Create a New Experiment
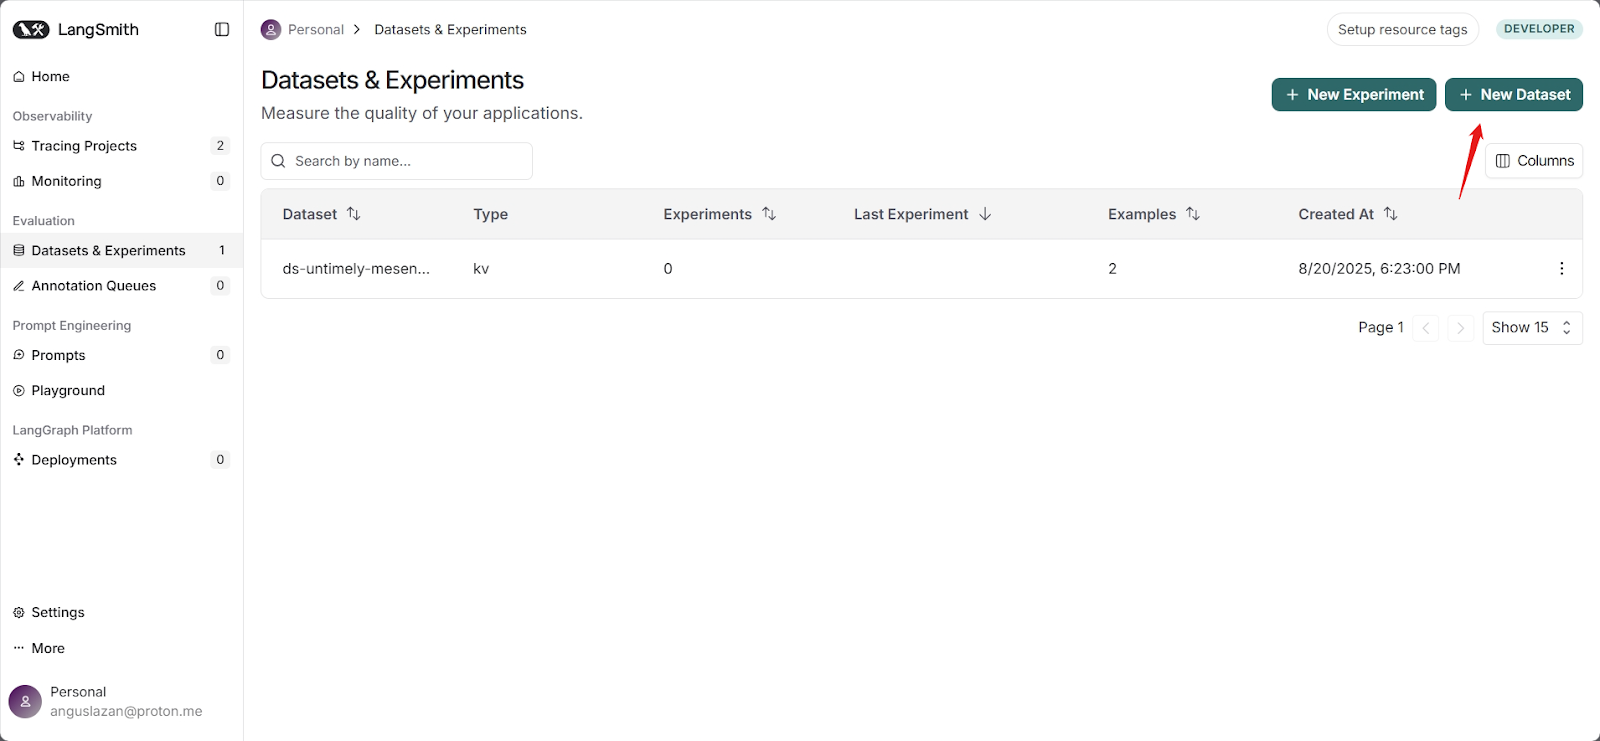This screenshot has height=741, width=1600. [1354, 94]
